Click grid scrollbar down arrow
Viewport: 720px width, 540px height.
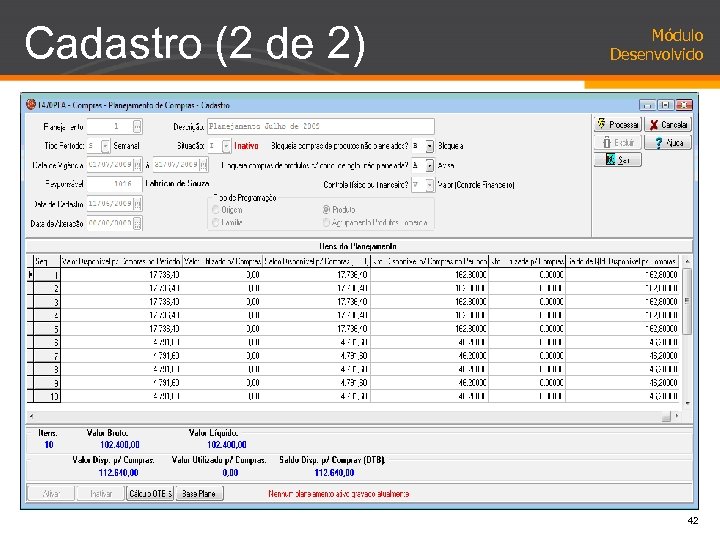[x=687, y=403]
